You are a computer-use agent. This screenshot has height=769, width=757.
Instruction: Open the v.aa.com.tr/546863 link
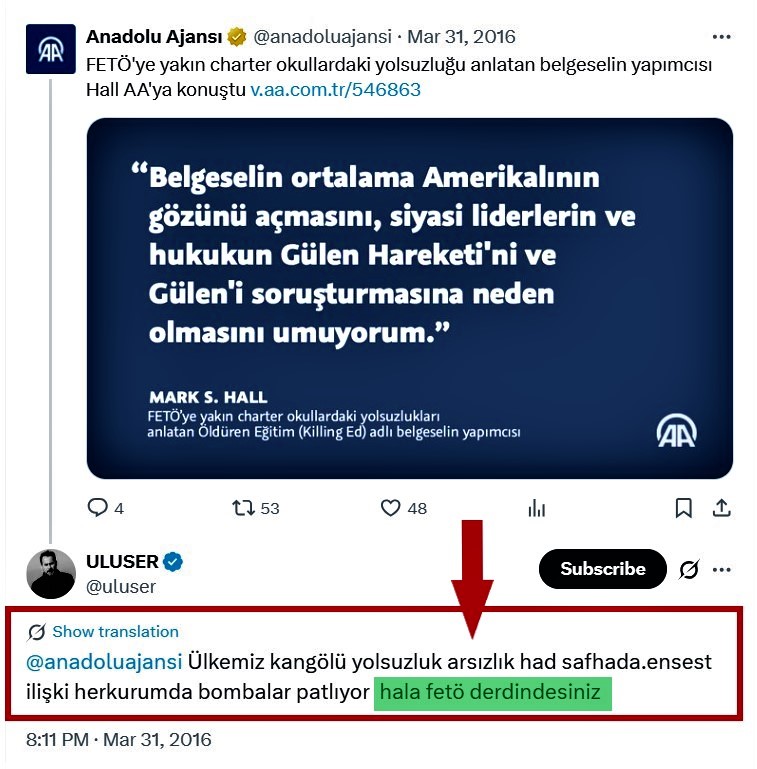click(x=335, y=90)
